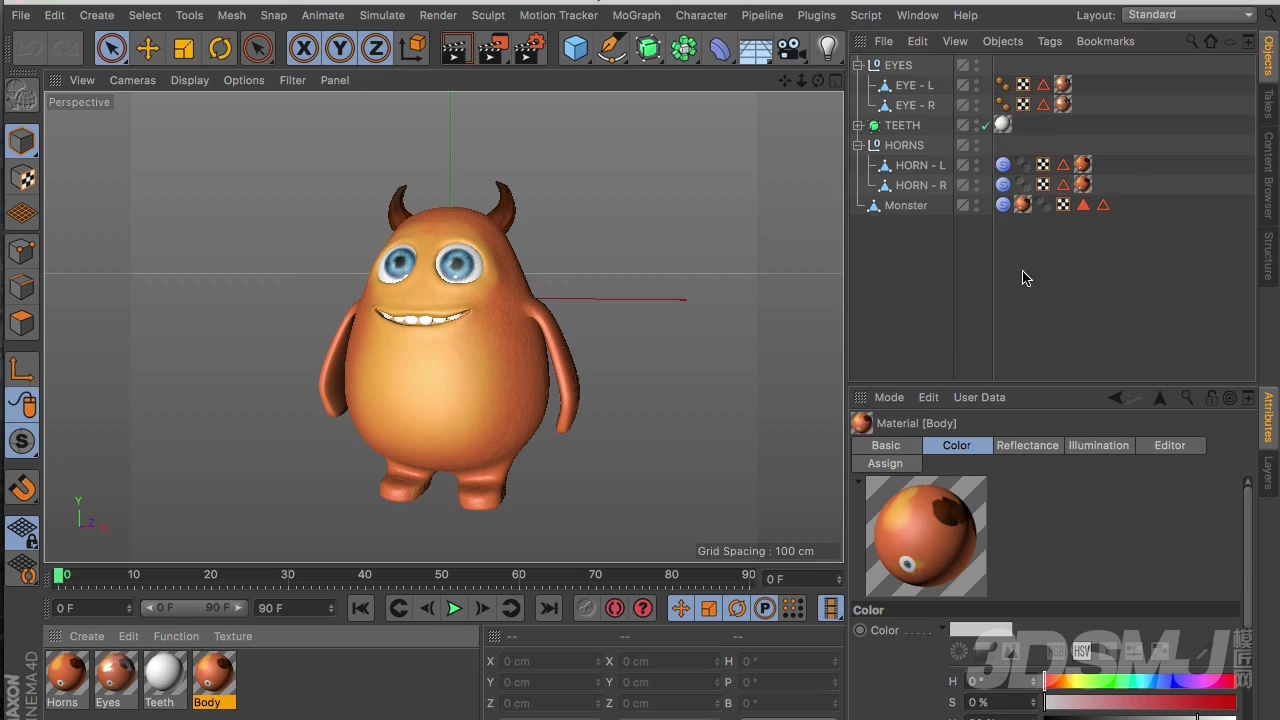Open the Layout Standard dropdown
Viewport: 1280px width, 720px height.
click(x=1189, y=15)
